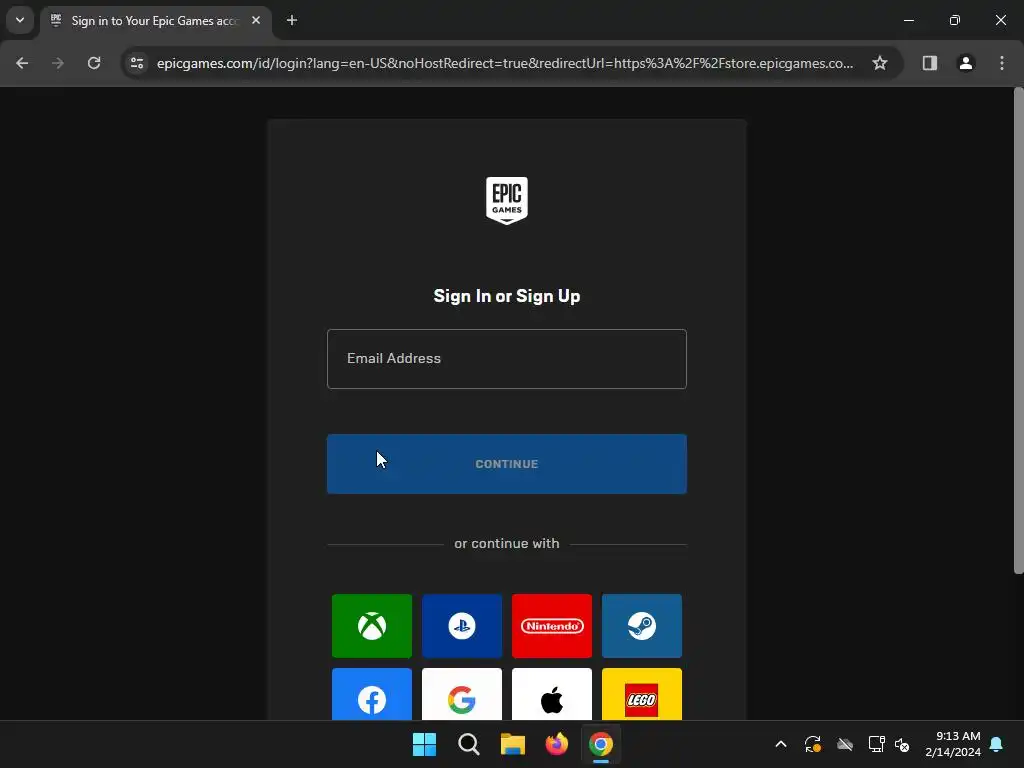Viewport: 1024px width, 768px height.
Task: Open the Chrome side panel
Action: (929, 63)
